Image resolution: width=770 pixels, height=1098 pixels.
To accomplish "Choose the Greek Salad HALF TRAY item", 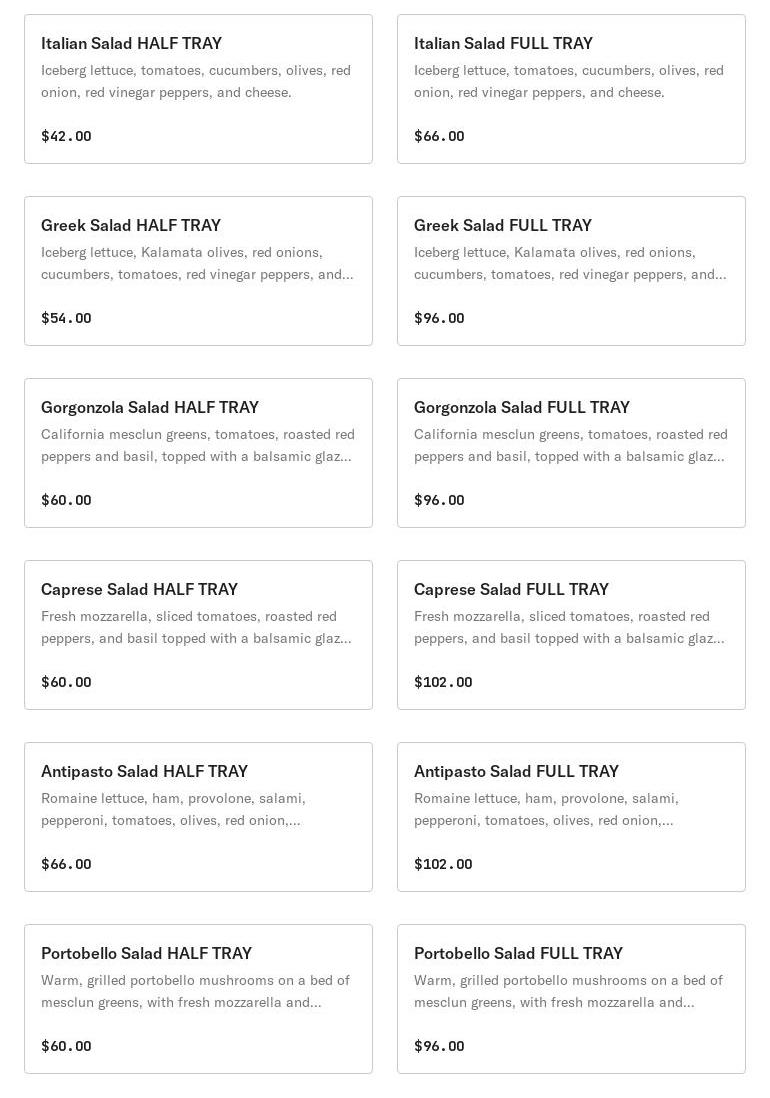I will pyautogui.click(x=198, y=271).
